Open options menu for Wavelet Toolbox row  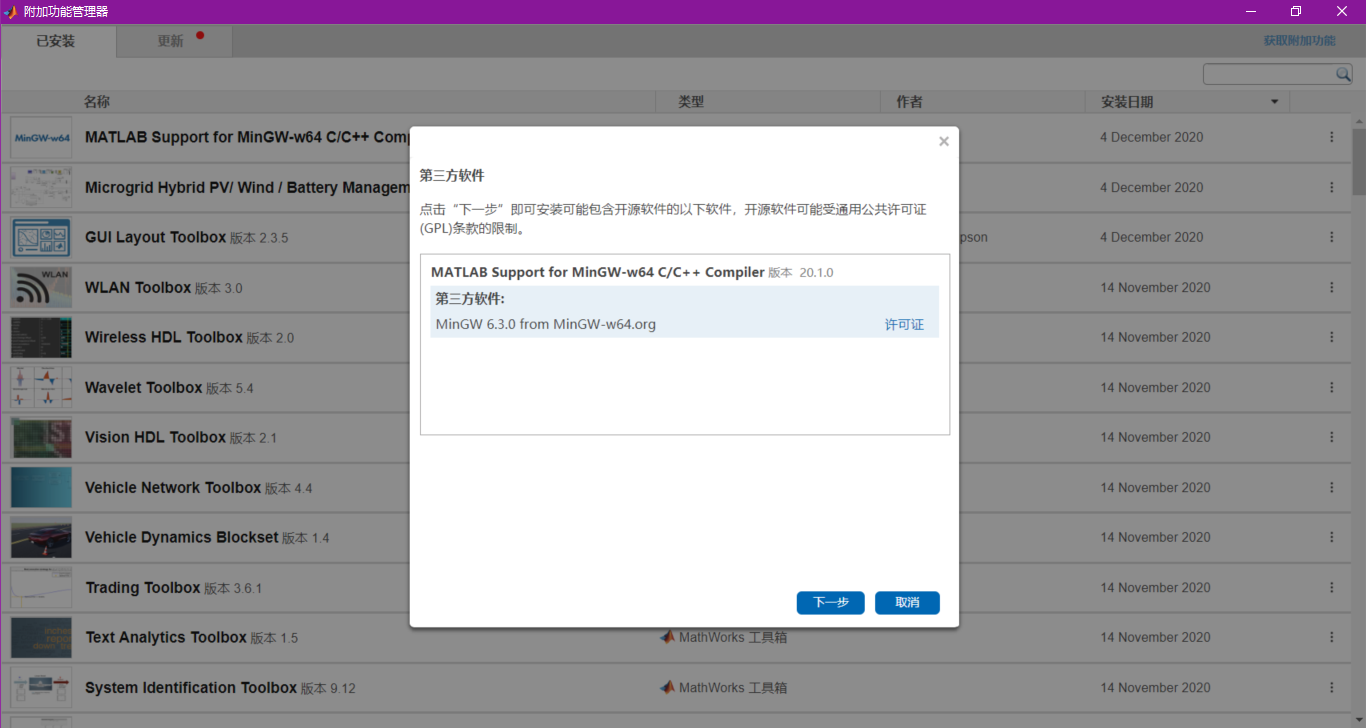tap(1331, 387)
